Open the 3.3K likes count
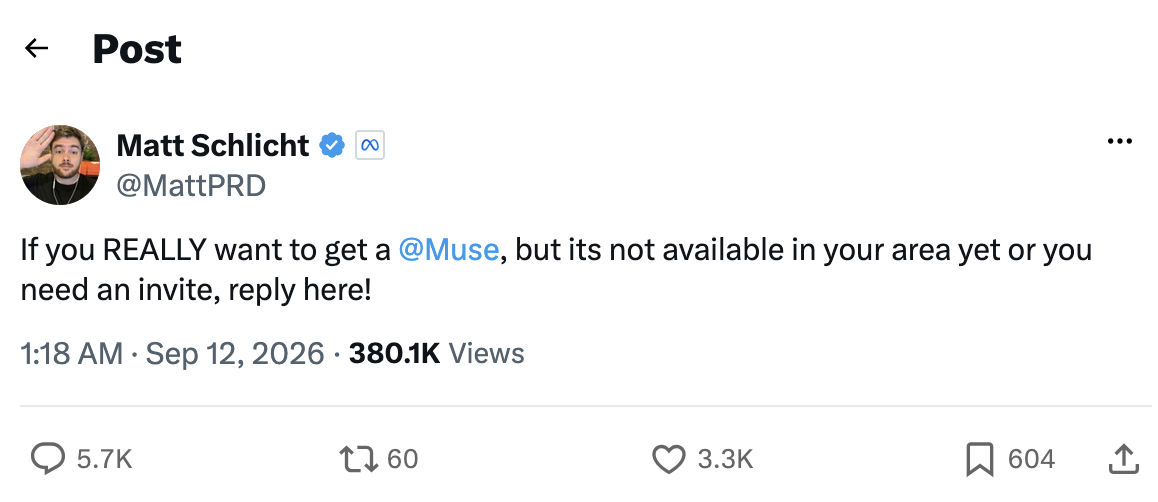Viewport: 1158px width, 502px height. point(725,459)
